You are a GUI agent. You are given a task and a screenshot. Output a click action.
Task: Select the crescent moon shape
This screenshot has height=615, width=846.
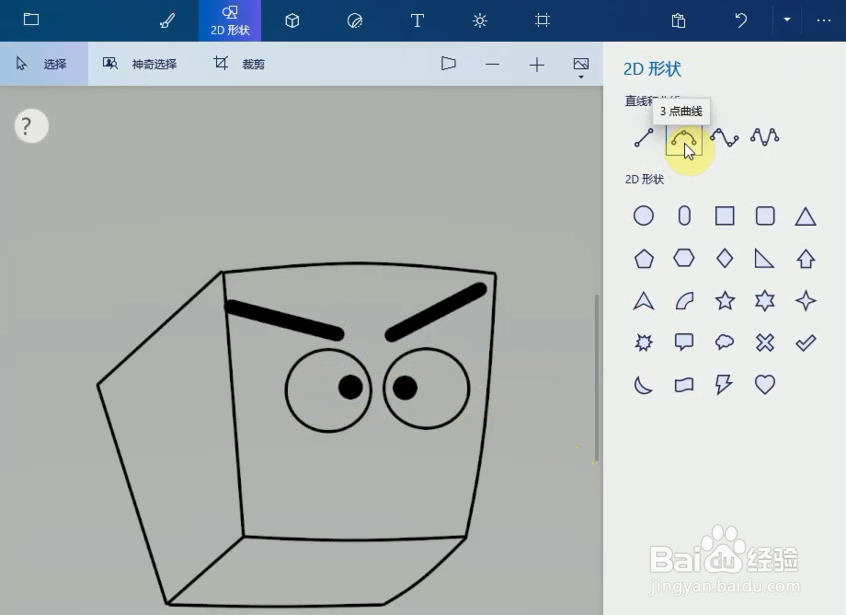[x=643, y=384]
